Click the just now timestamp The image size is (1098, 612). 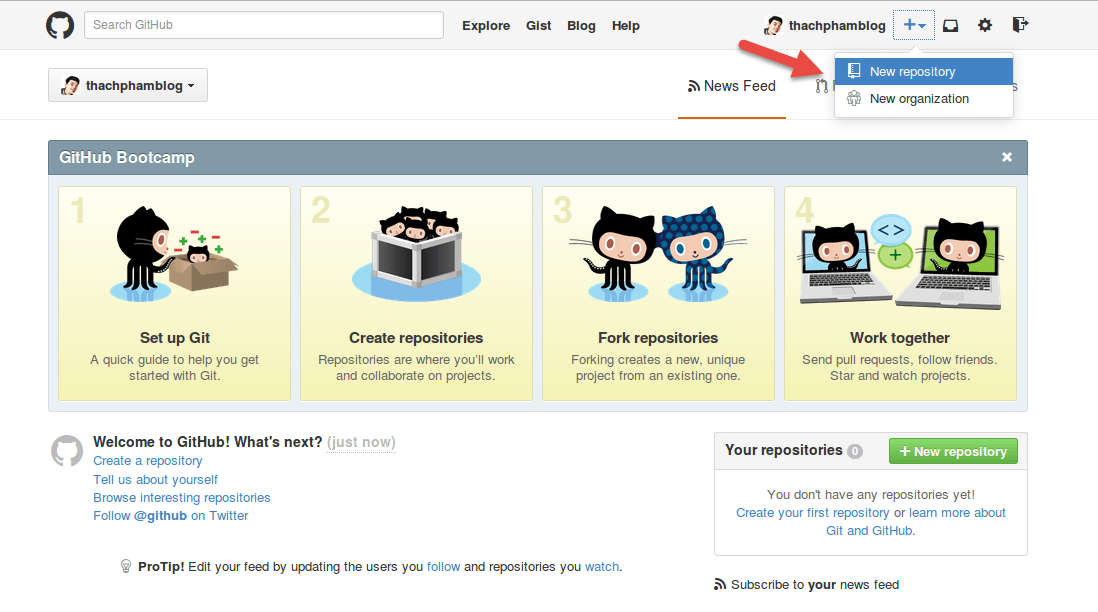point(361,443)
